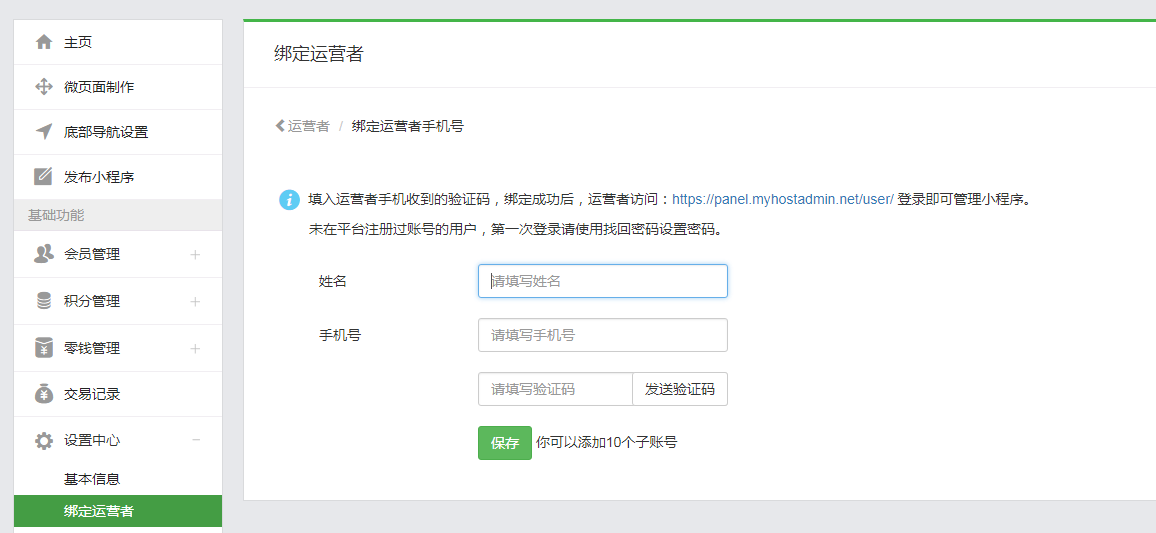The width and height of the screenshot is (1156, 533).
Task: Click the blue info icon above the form
Action: (x=289, y=199)
